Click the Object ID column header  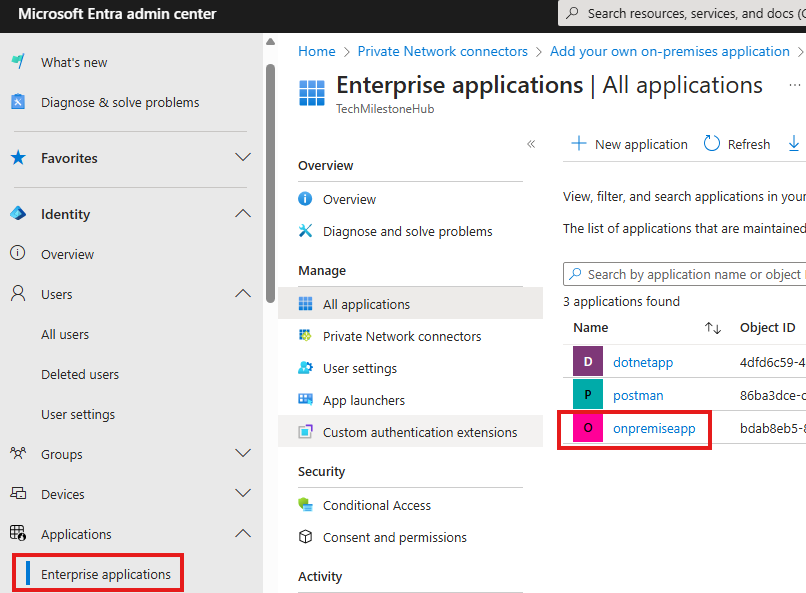click(x=767, y=327)
